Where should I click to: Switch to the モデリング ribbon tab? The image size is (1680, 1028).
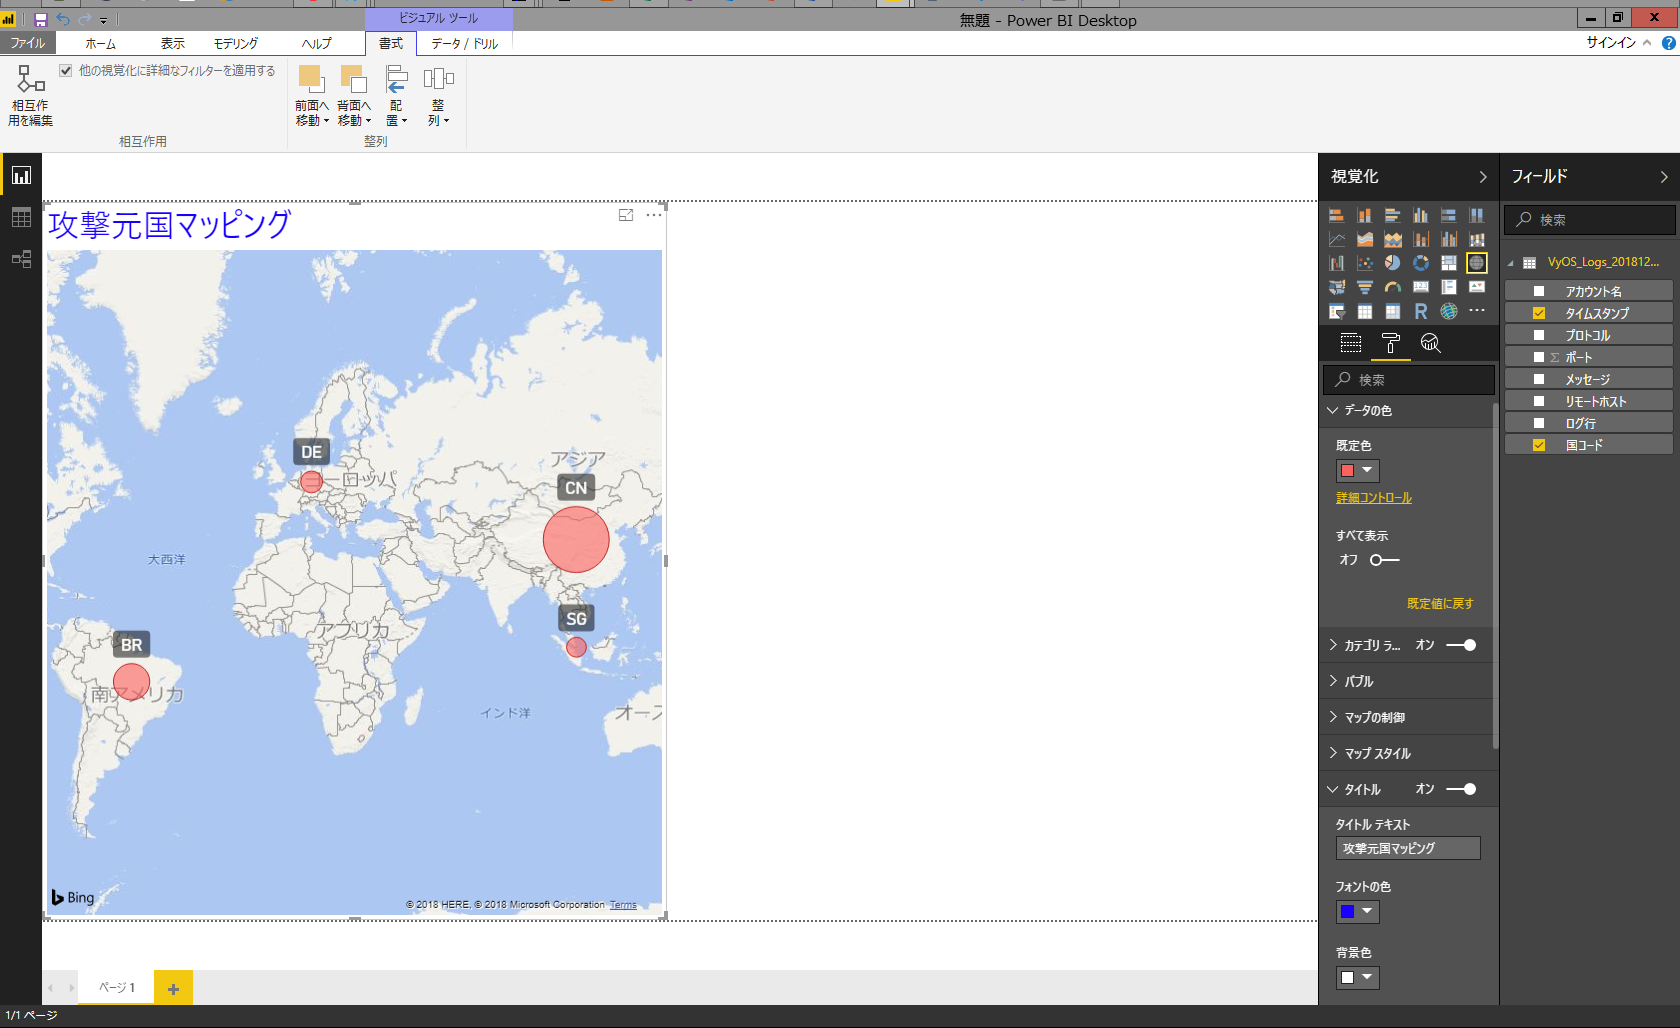click(x=236, y=44)
